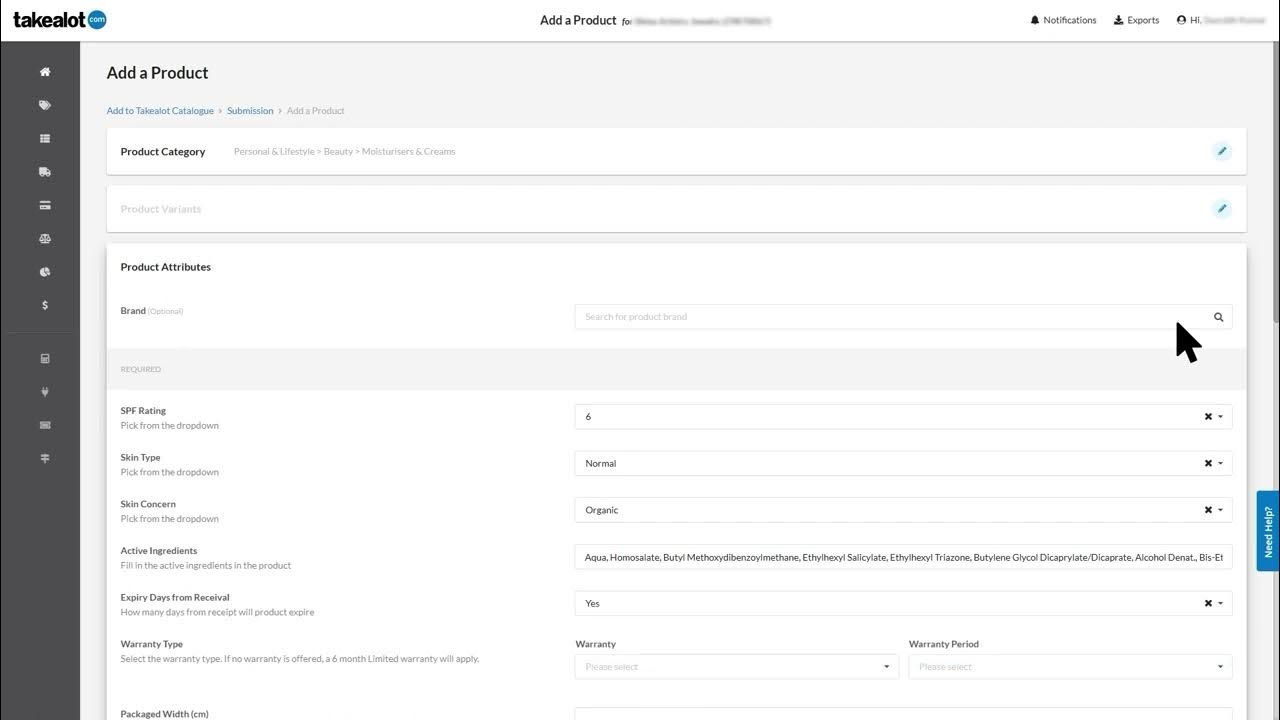Click the 'Warranty Type' field label

pyautogui.click(x=152, y=644)
